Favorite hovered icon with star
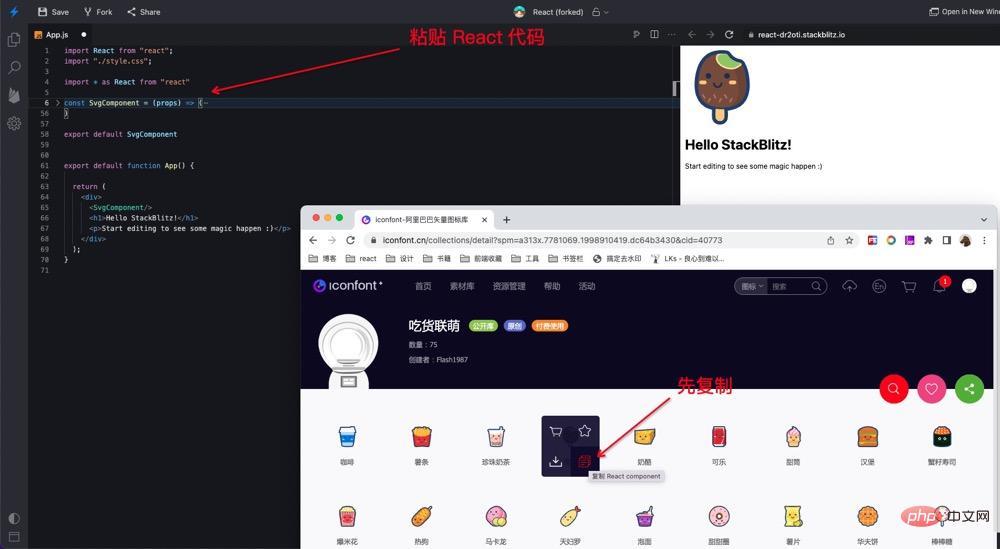The image size is (1000, 549). point(584,432)
